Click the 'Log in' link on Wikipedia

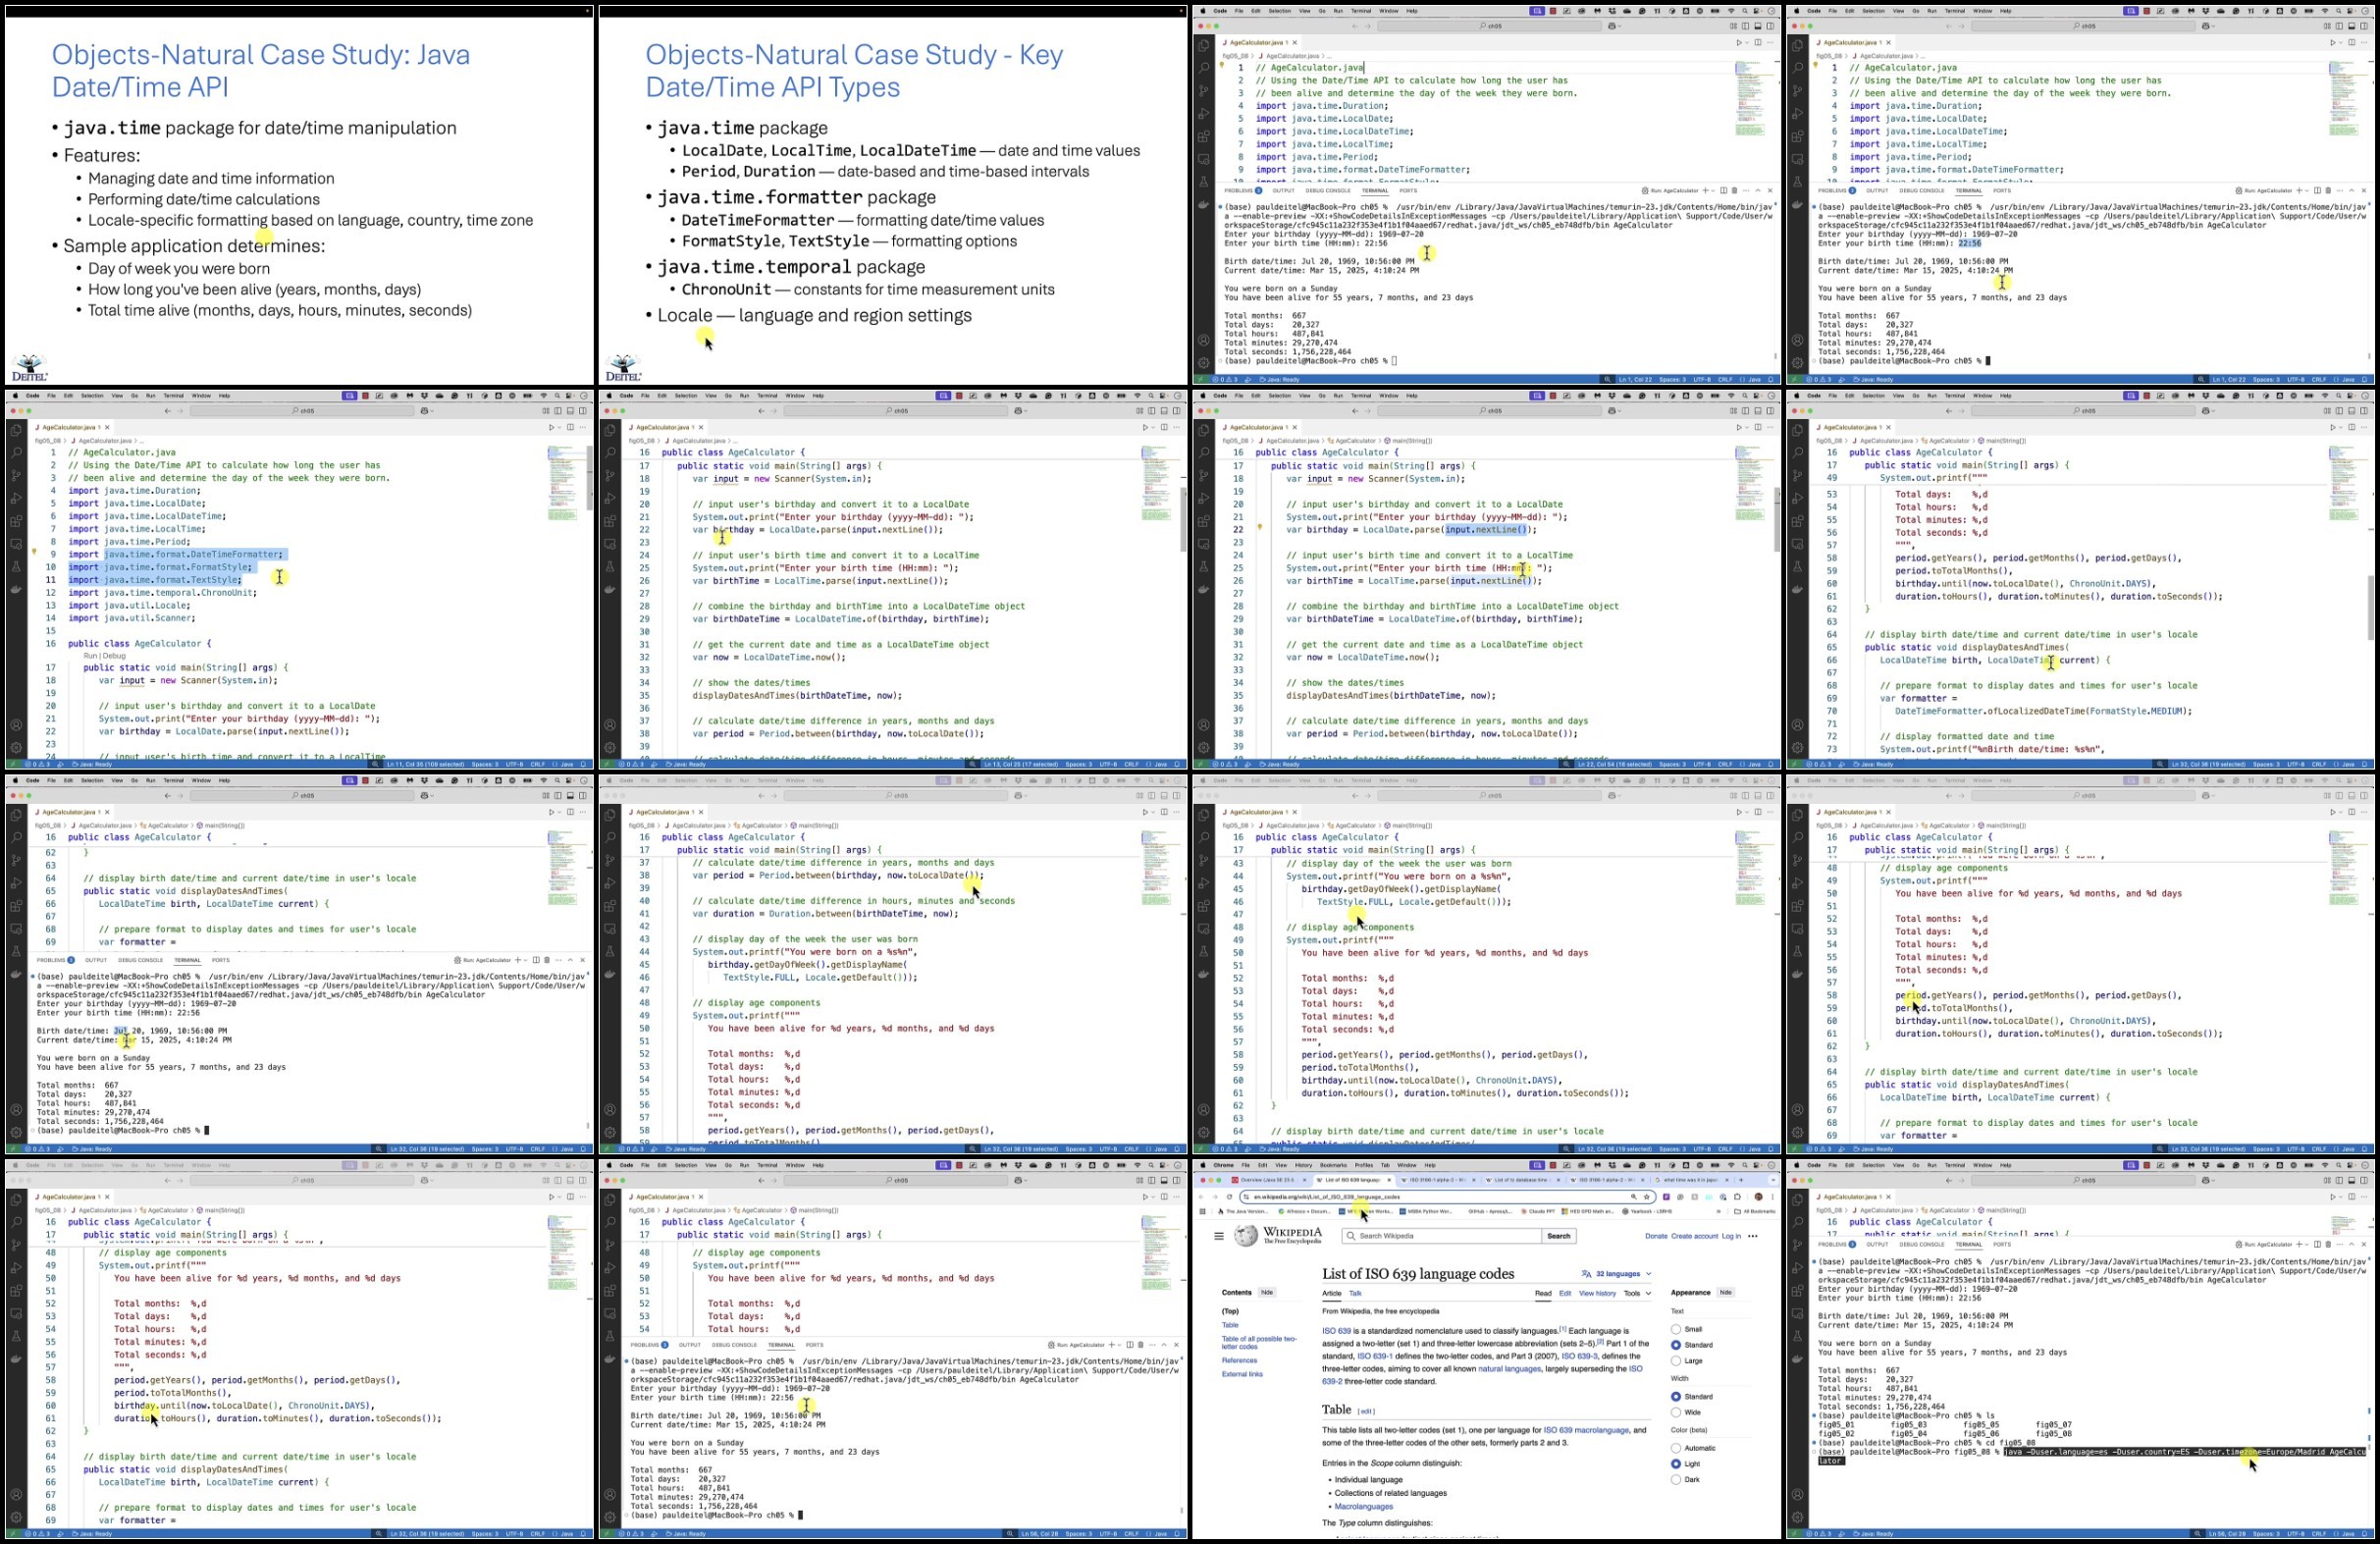(1732, 1236)
